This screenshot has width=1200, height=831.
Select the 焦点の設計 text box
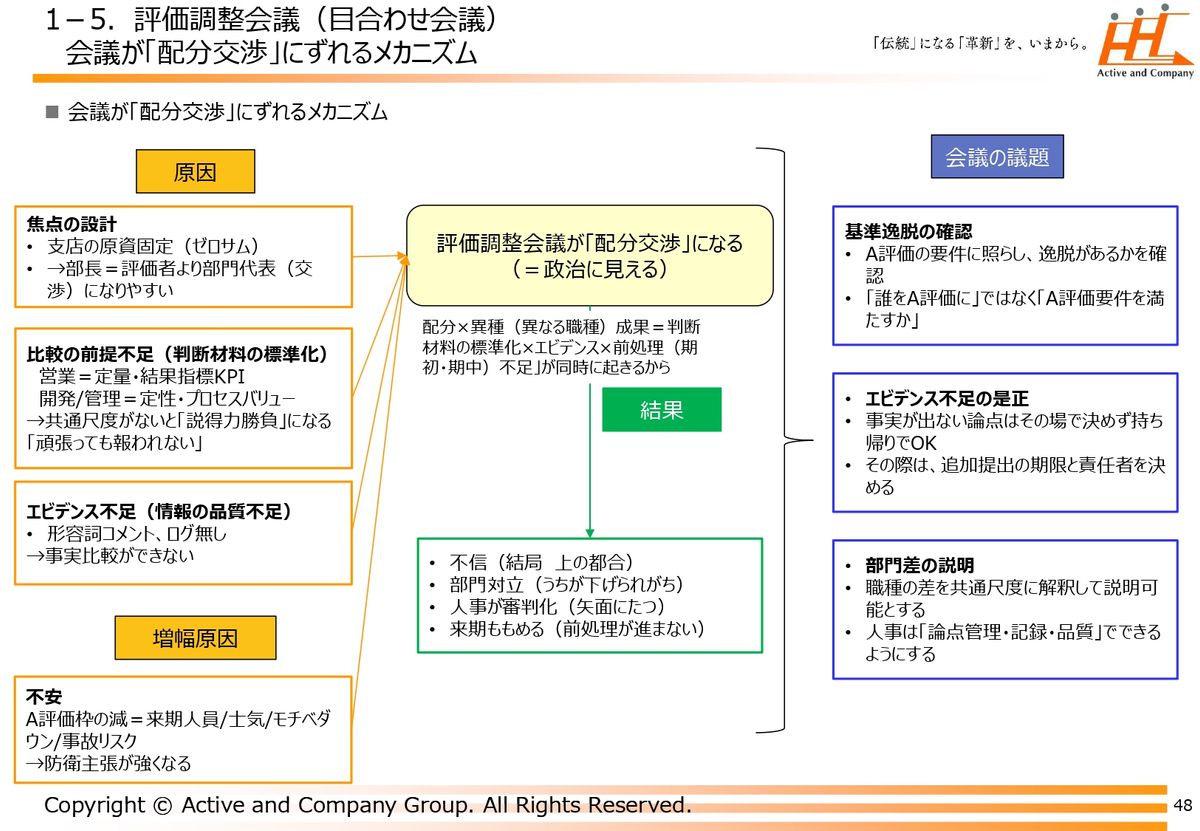point(184,257)
